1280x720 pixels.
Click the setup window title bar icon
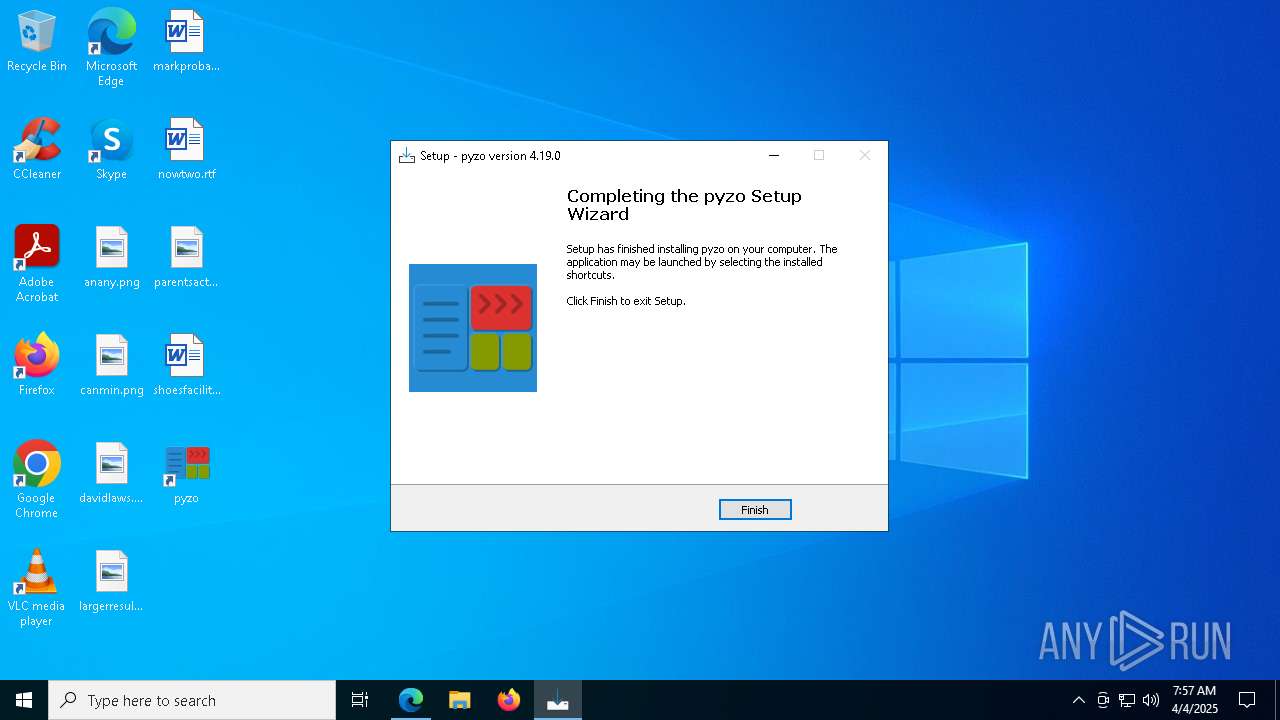406,156
